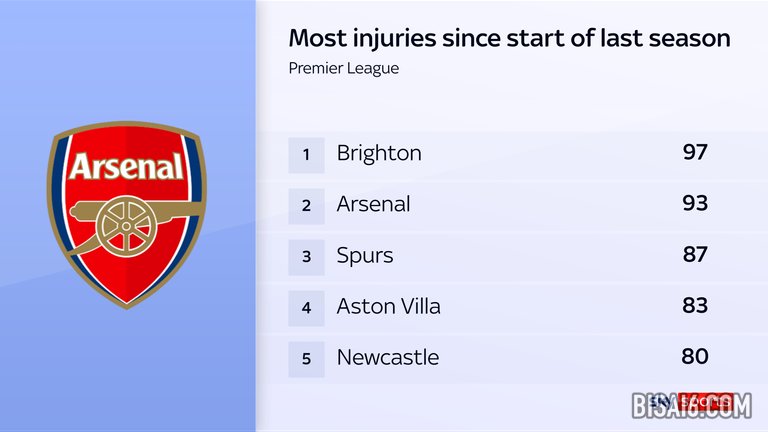Click the rank 5 number box
Viewport: 768px width, 432px height.
pos(307,357)
